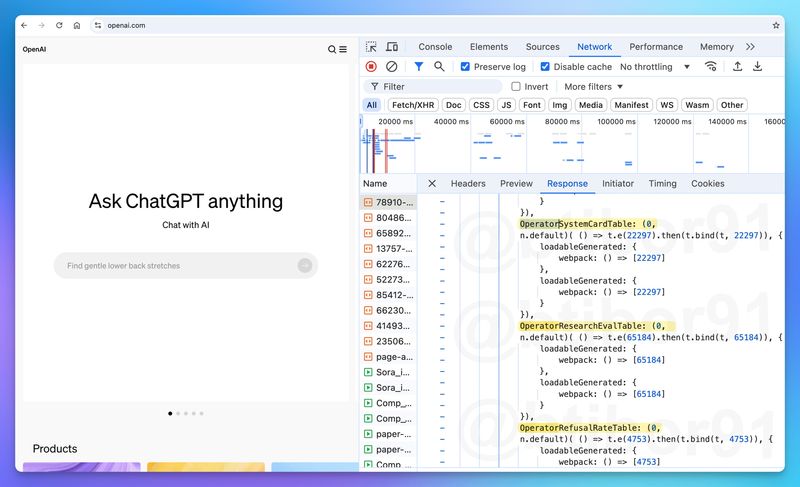
Task: Filter requests by All types
Action: coord(371,105)
